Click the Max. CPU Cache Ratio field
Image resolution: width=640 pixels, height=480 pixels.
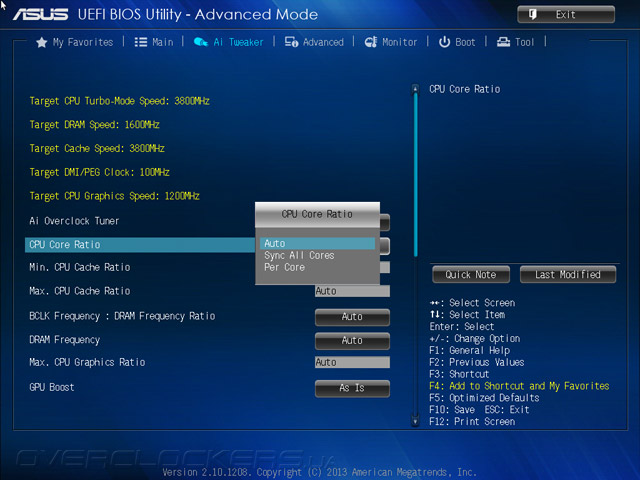click(352, 291)
